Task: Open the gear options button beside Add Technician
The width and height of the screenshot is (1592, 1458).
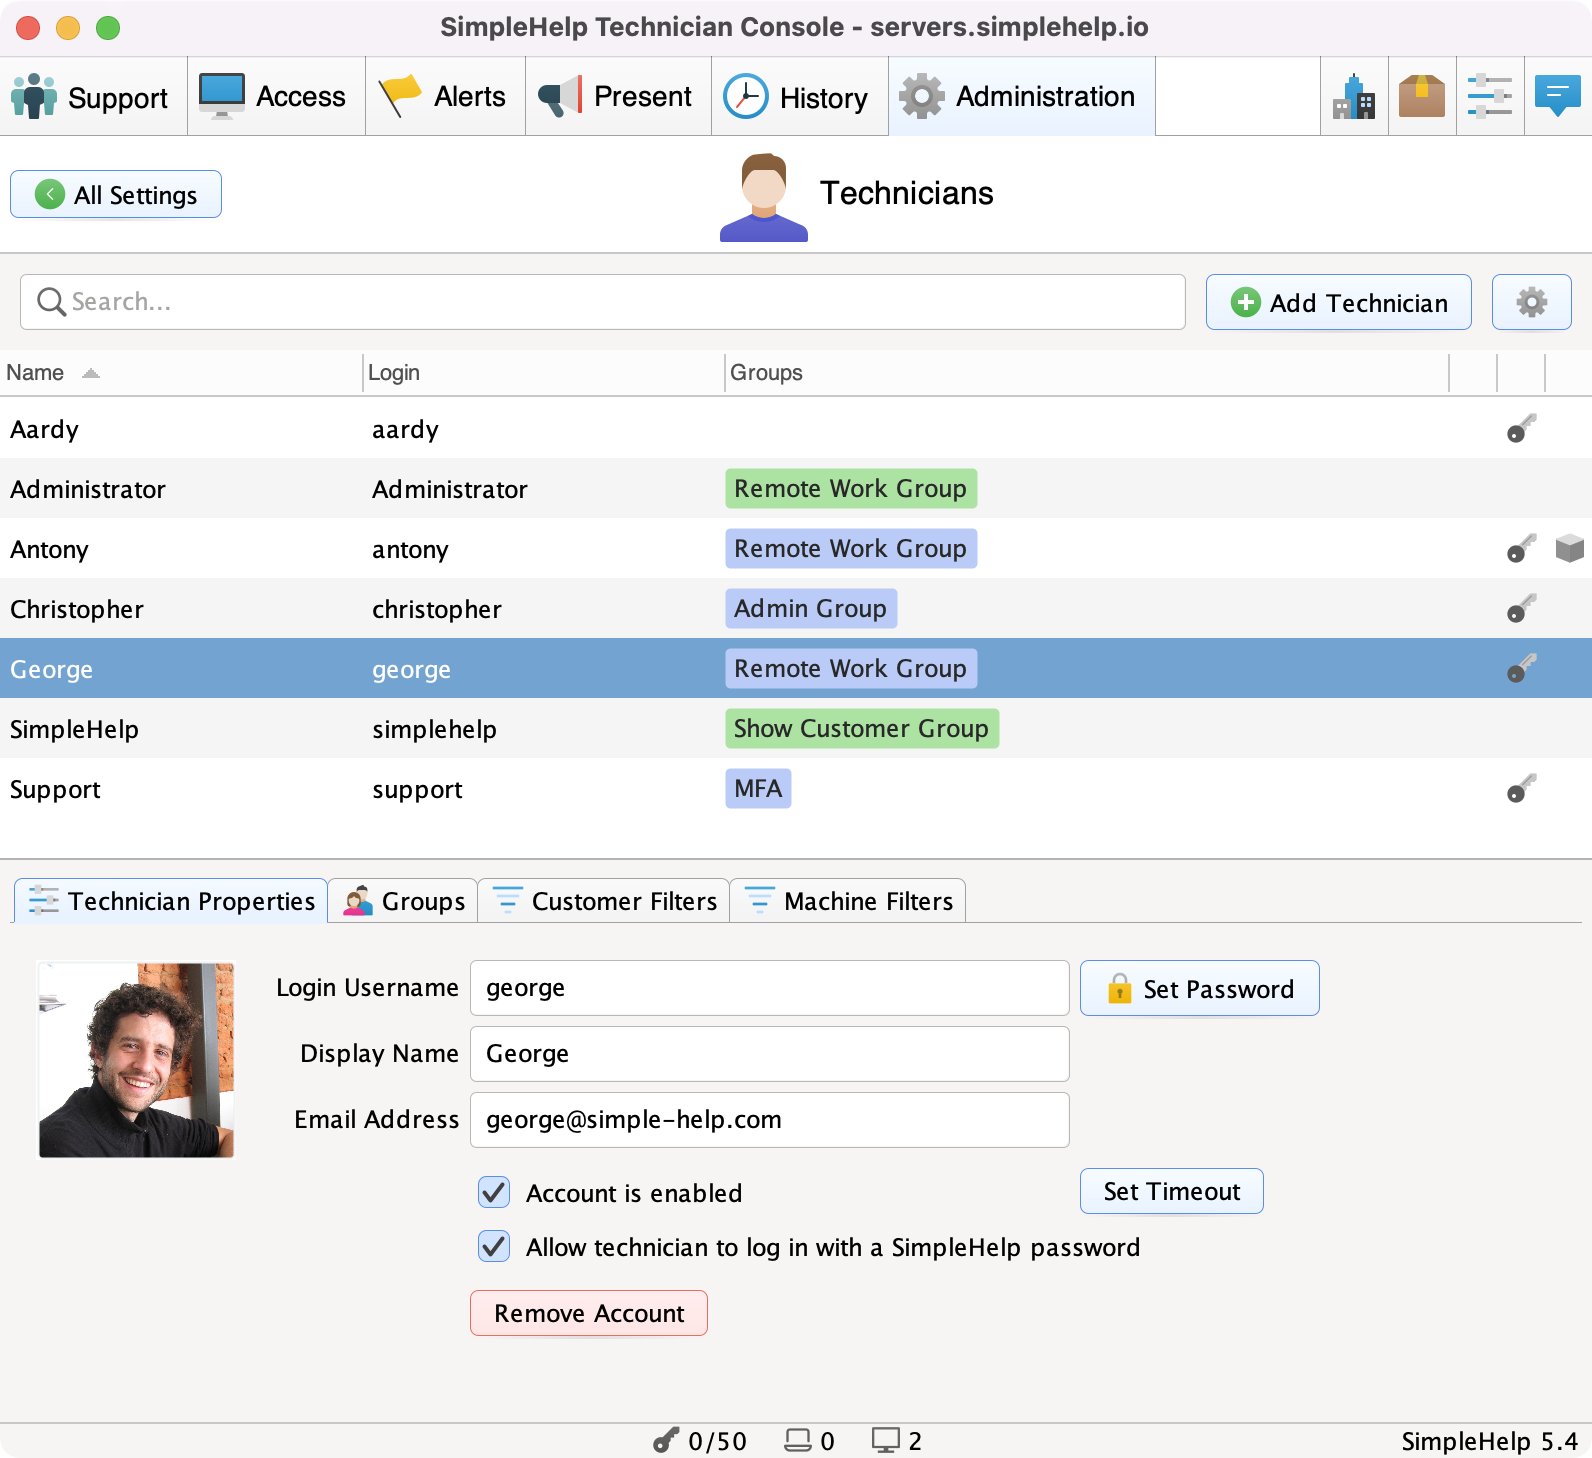Action: coord(1532,302)
